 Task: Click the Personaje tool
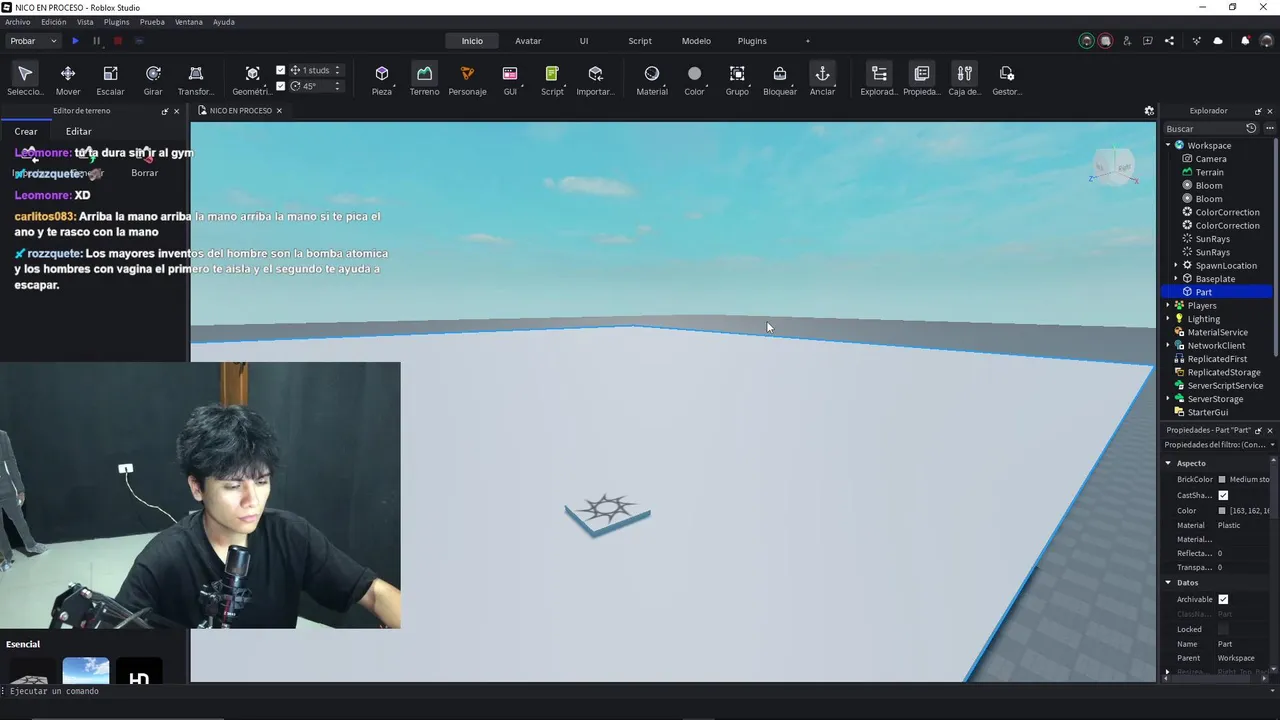(x=467, y=80)
